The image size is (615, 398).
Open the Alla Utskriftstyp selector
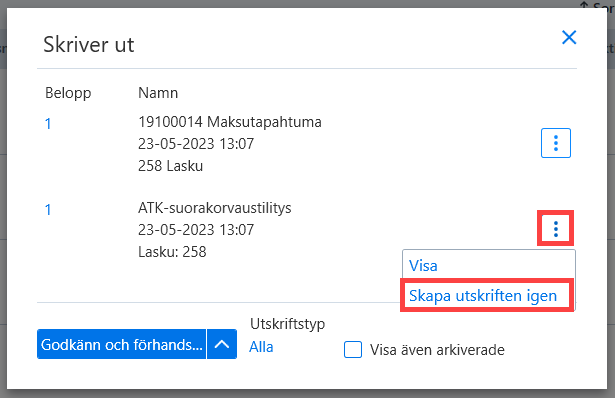point(261,347)
